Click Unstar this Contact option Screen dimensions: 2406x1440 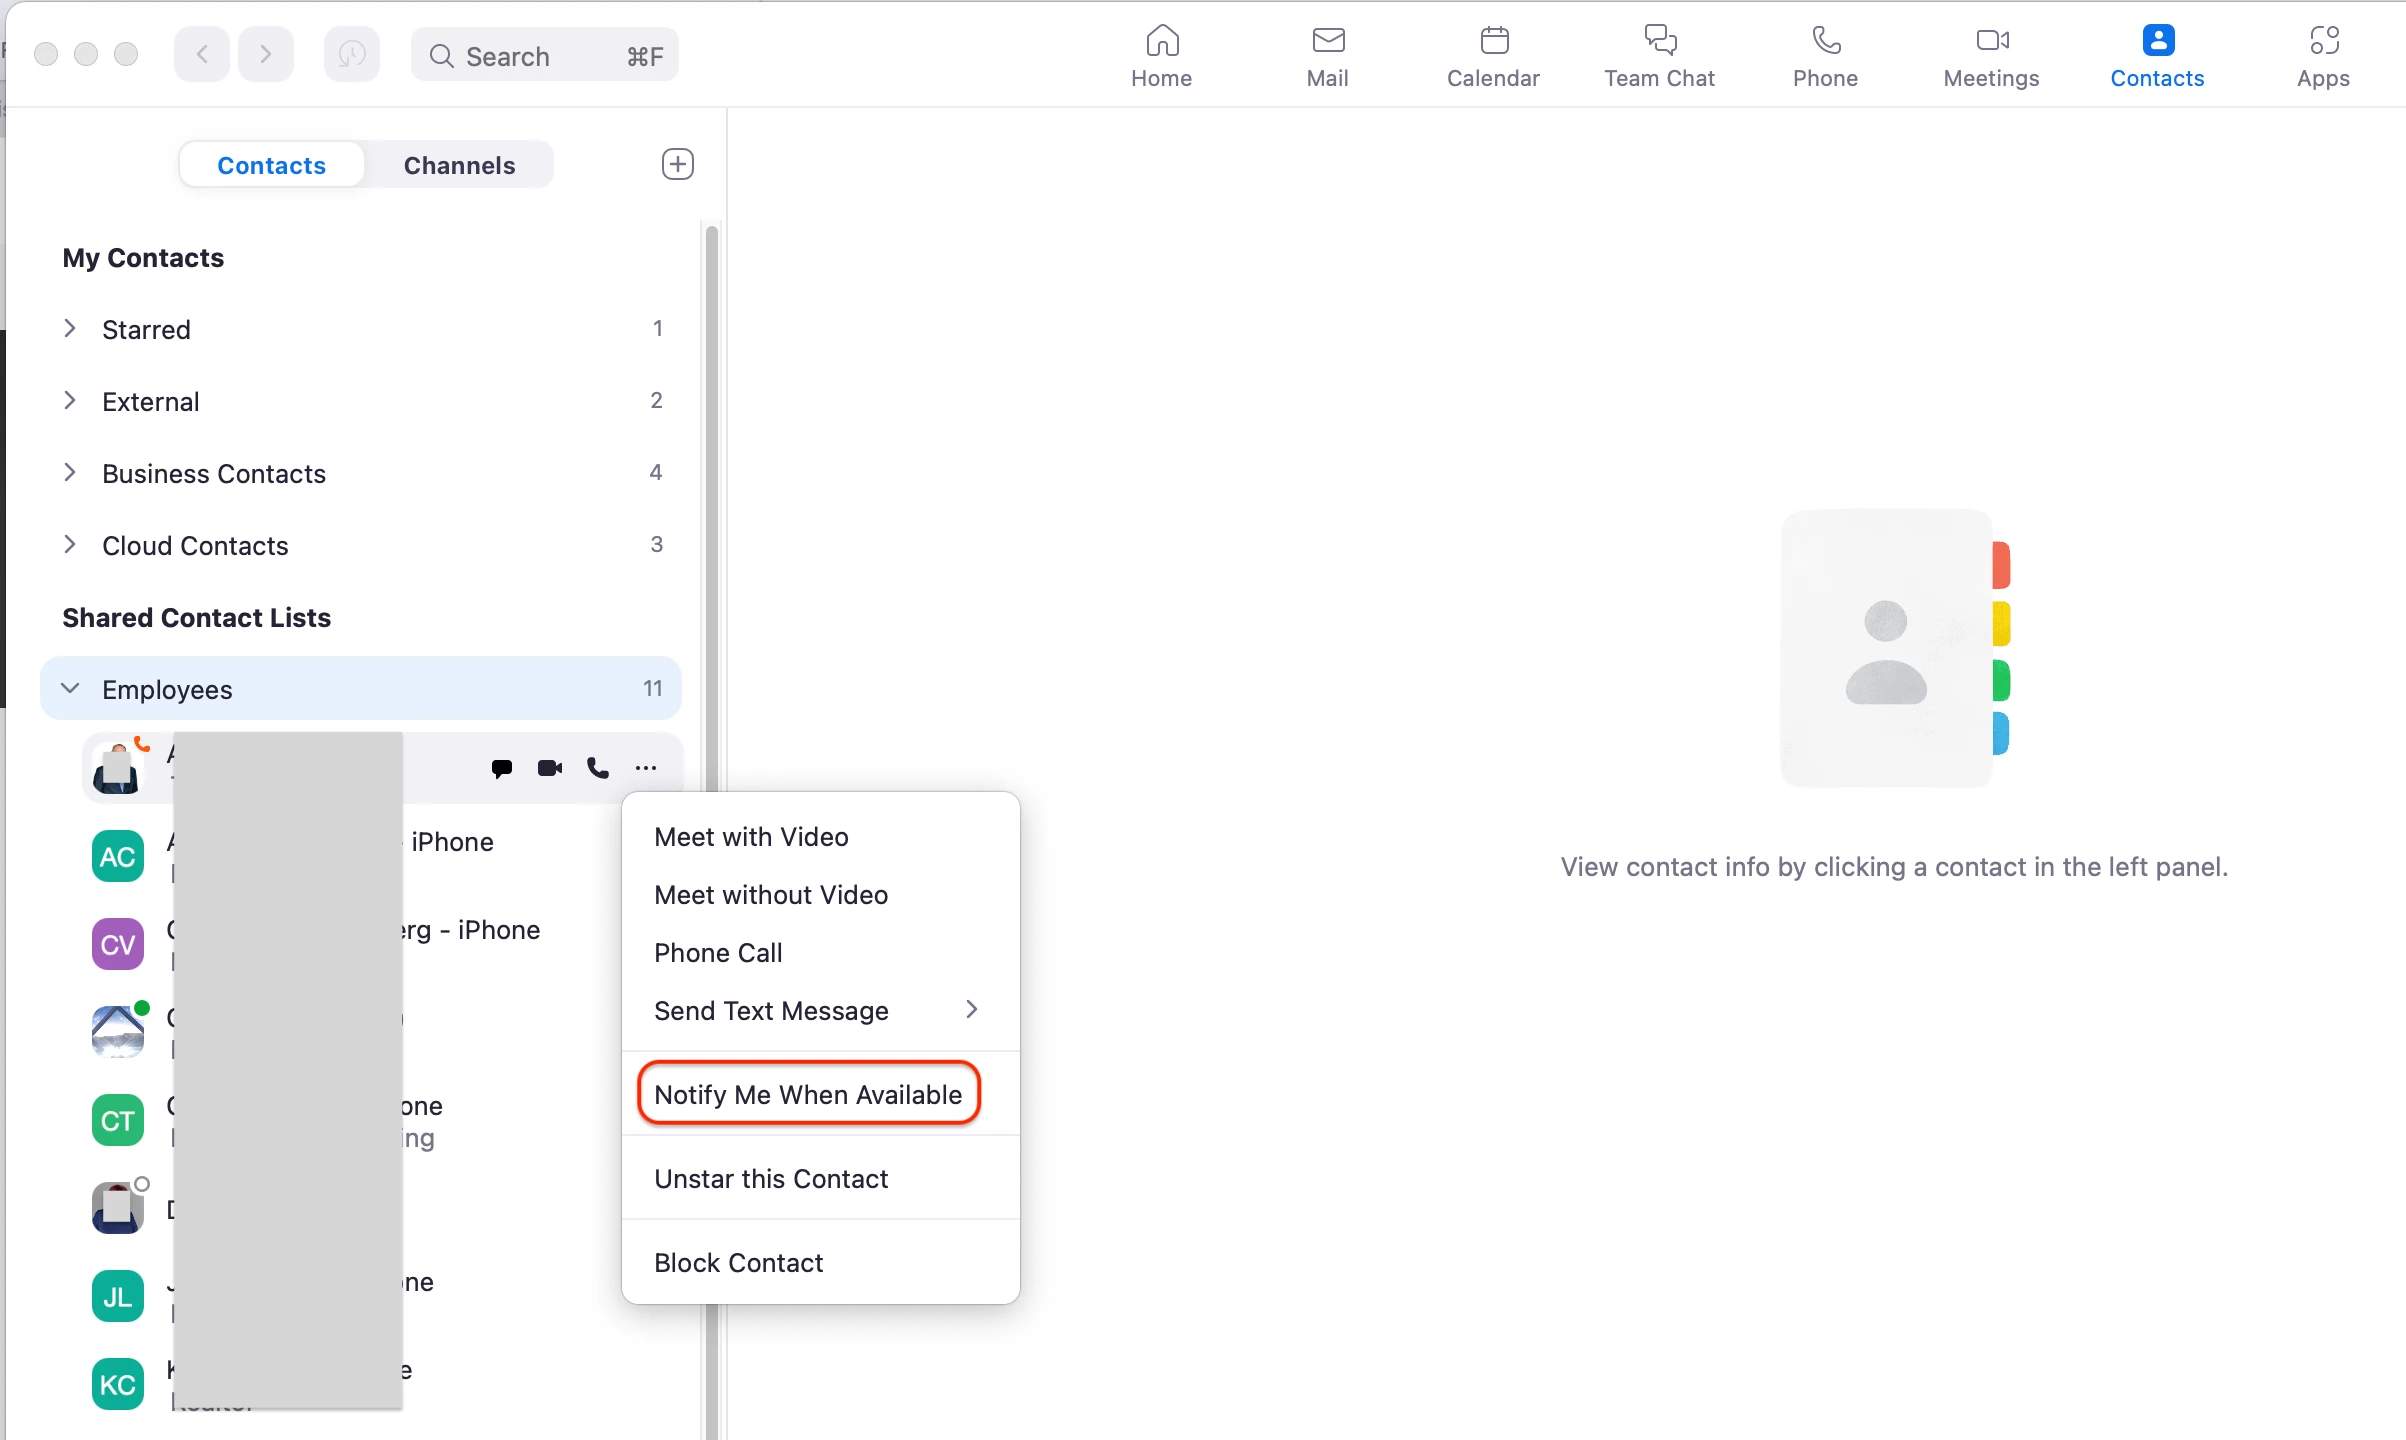(x=771, y=1178)
